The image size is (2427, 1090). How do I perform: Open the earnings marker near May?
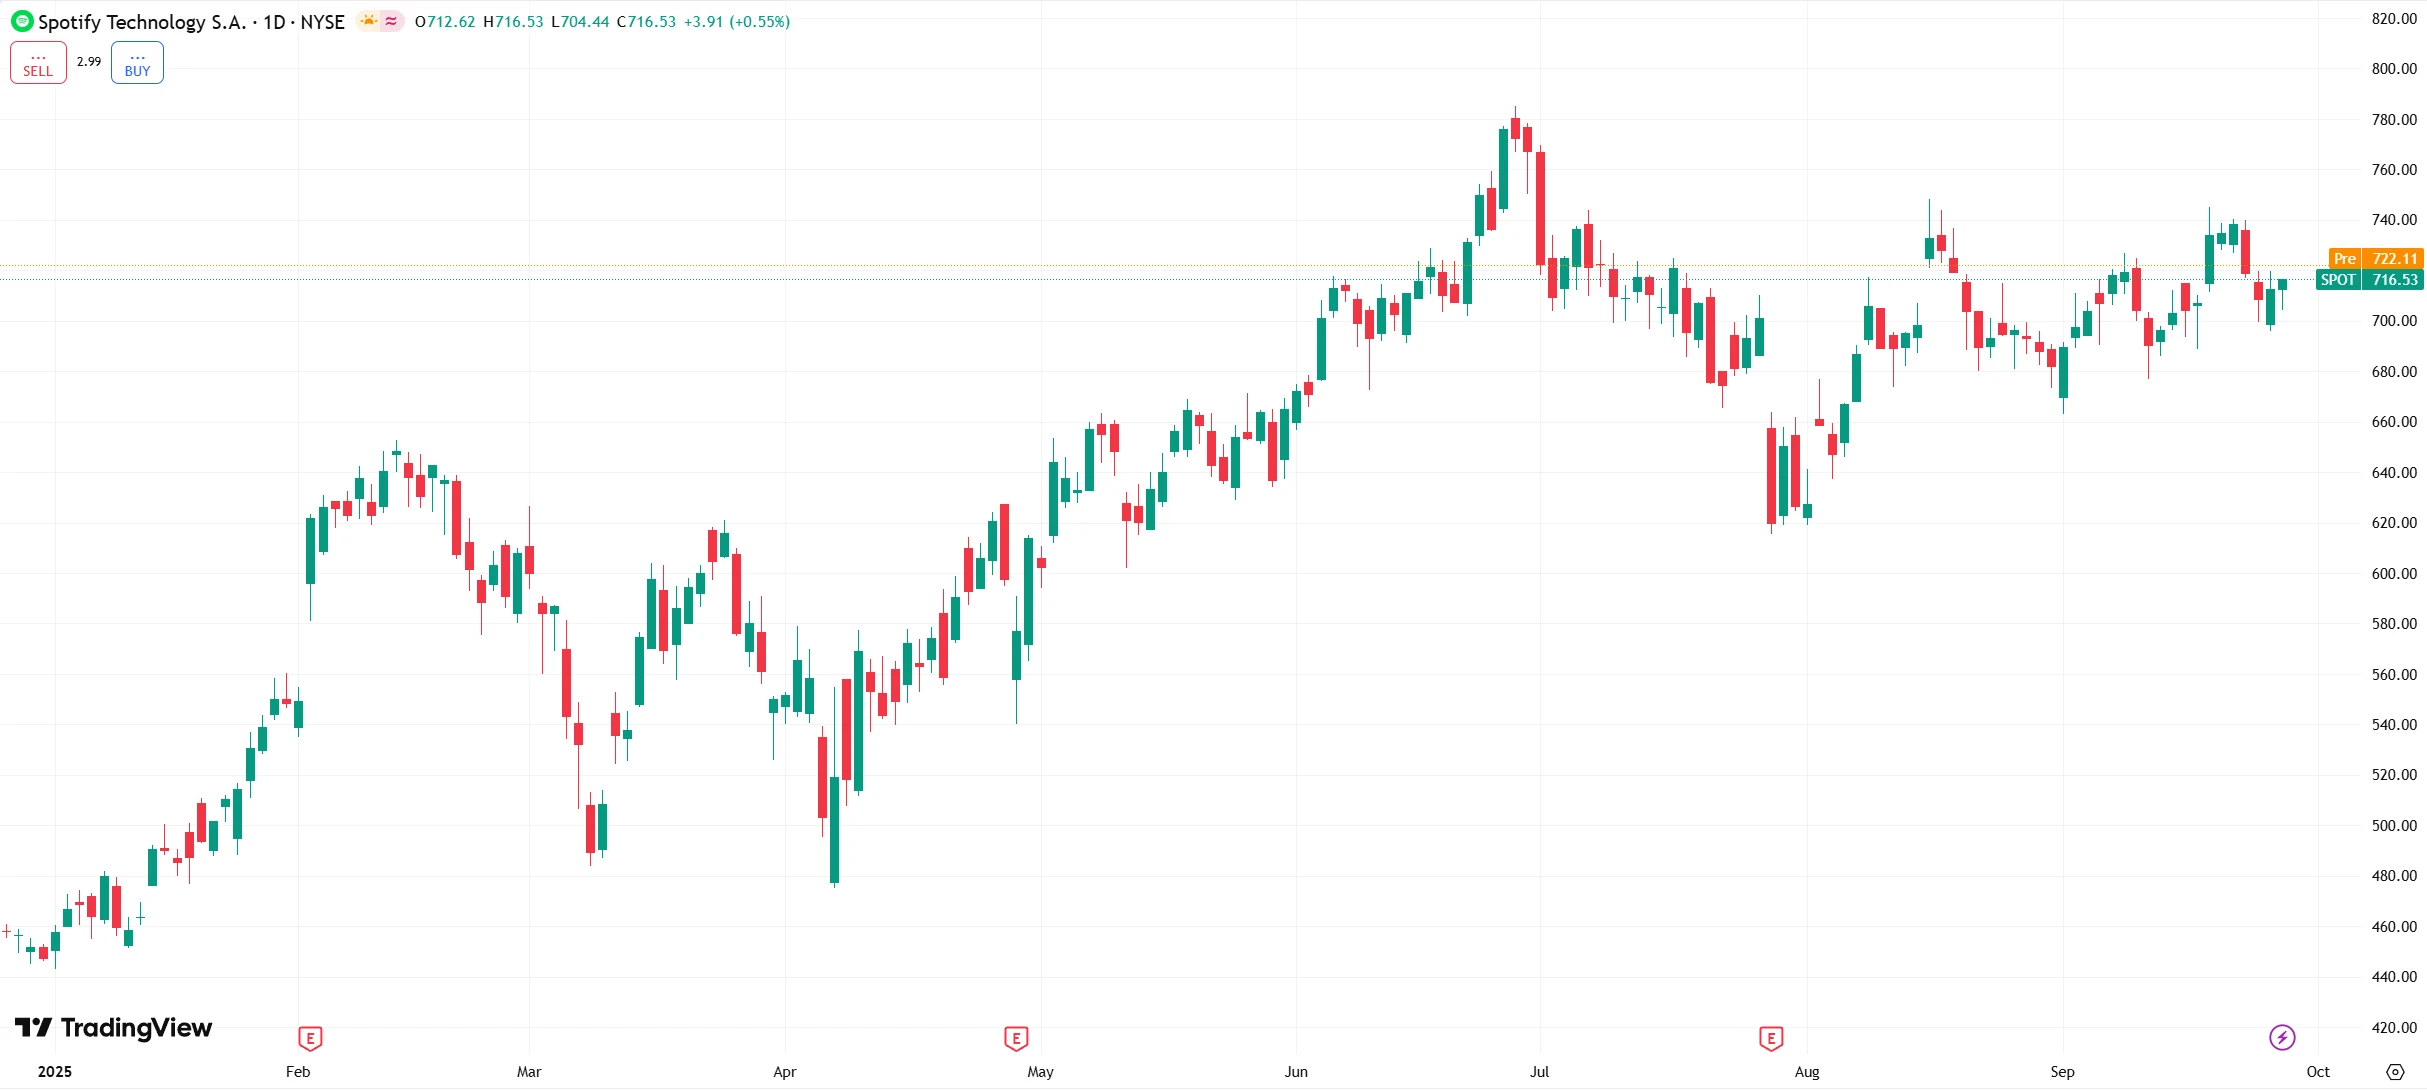[x=1016, y=1038]
